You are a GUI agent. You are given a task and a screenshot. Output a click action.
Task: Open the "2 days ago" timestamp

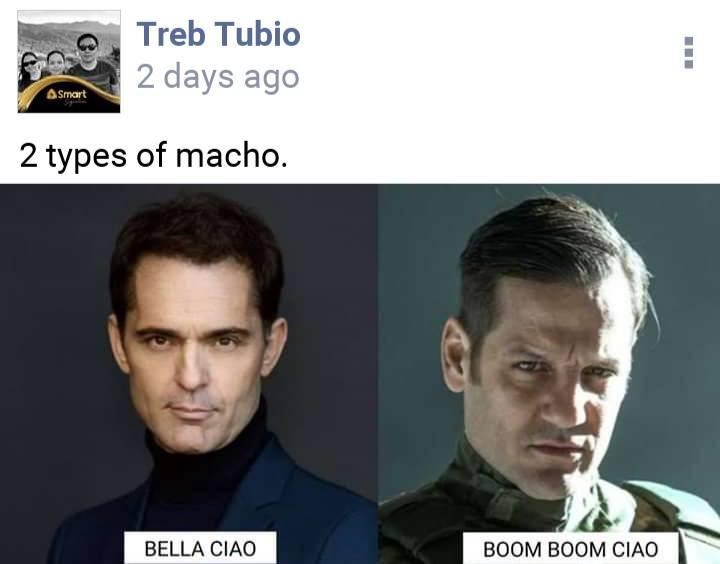tap(218, 77)
